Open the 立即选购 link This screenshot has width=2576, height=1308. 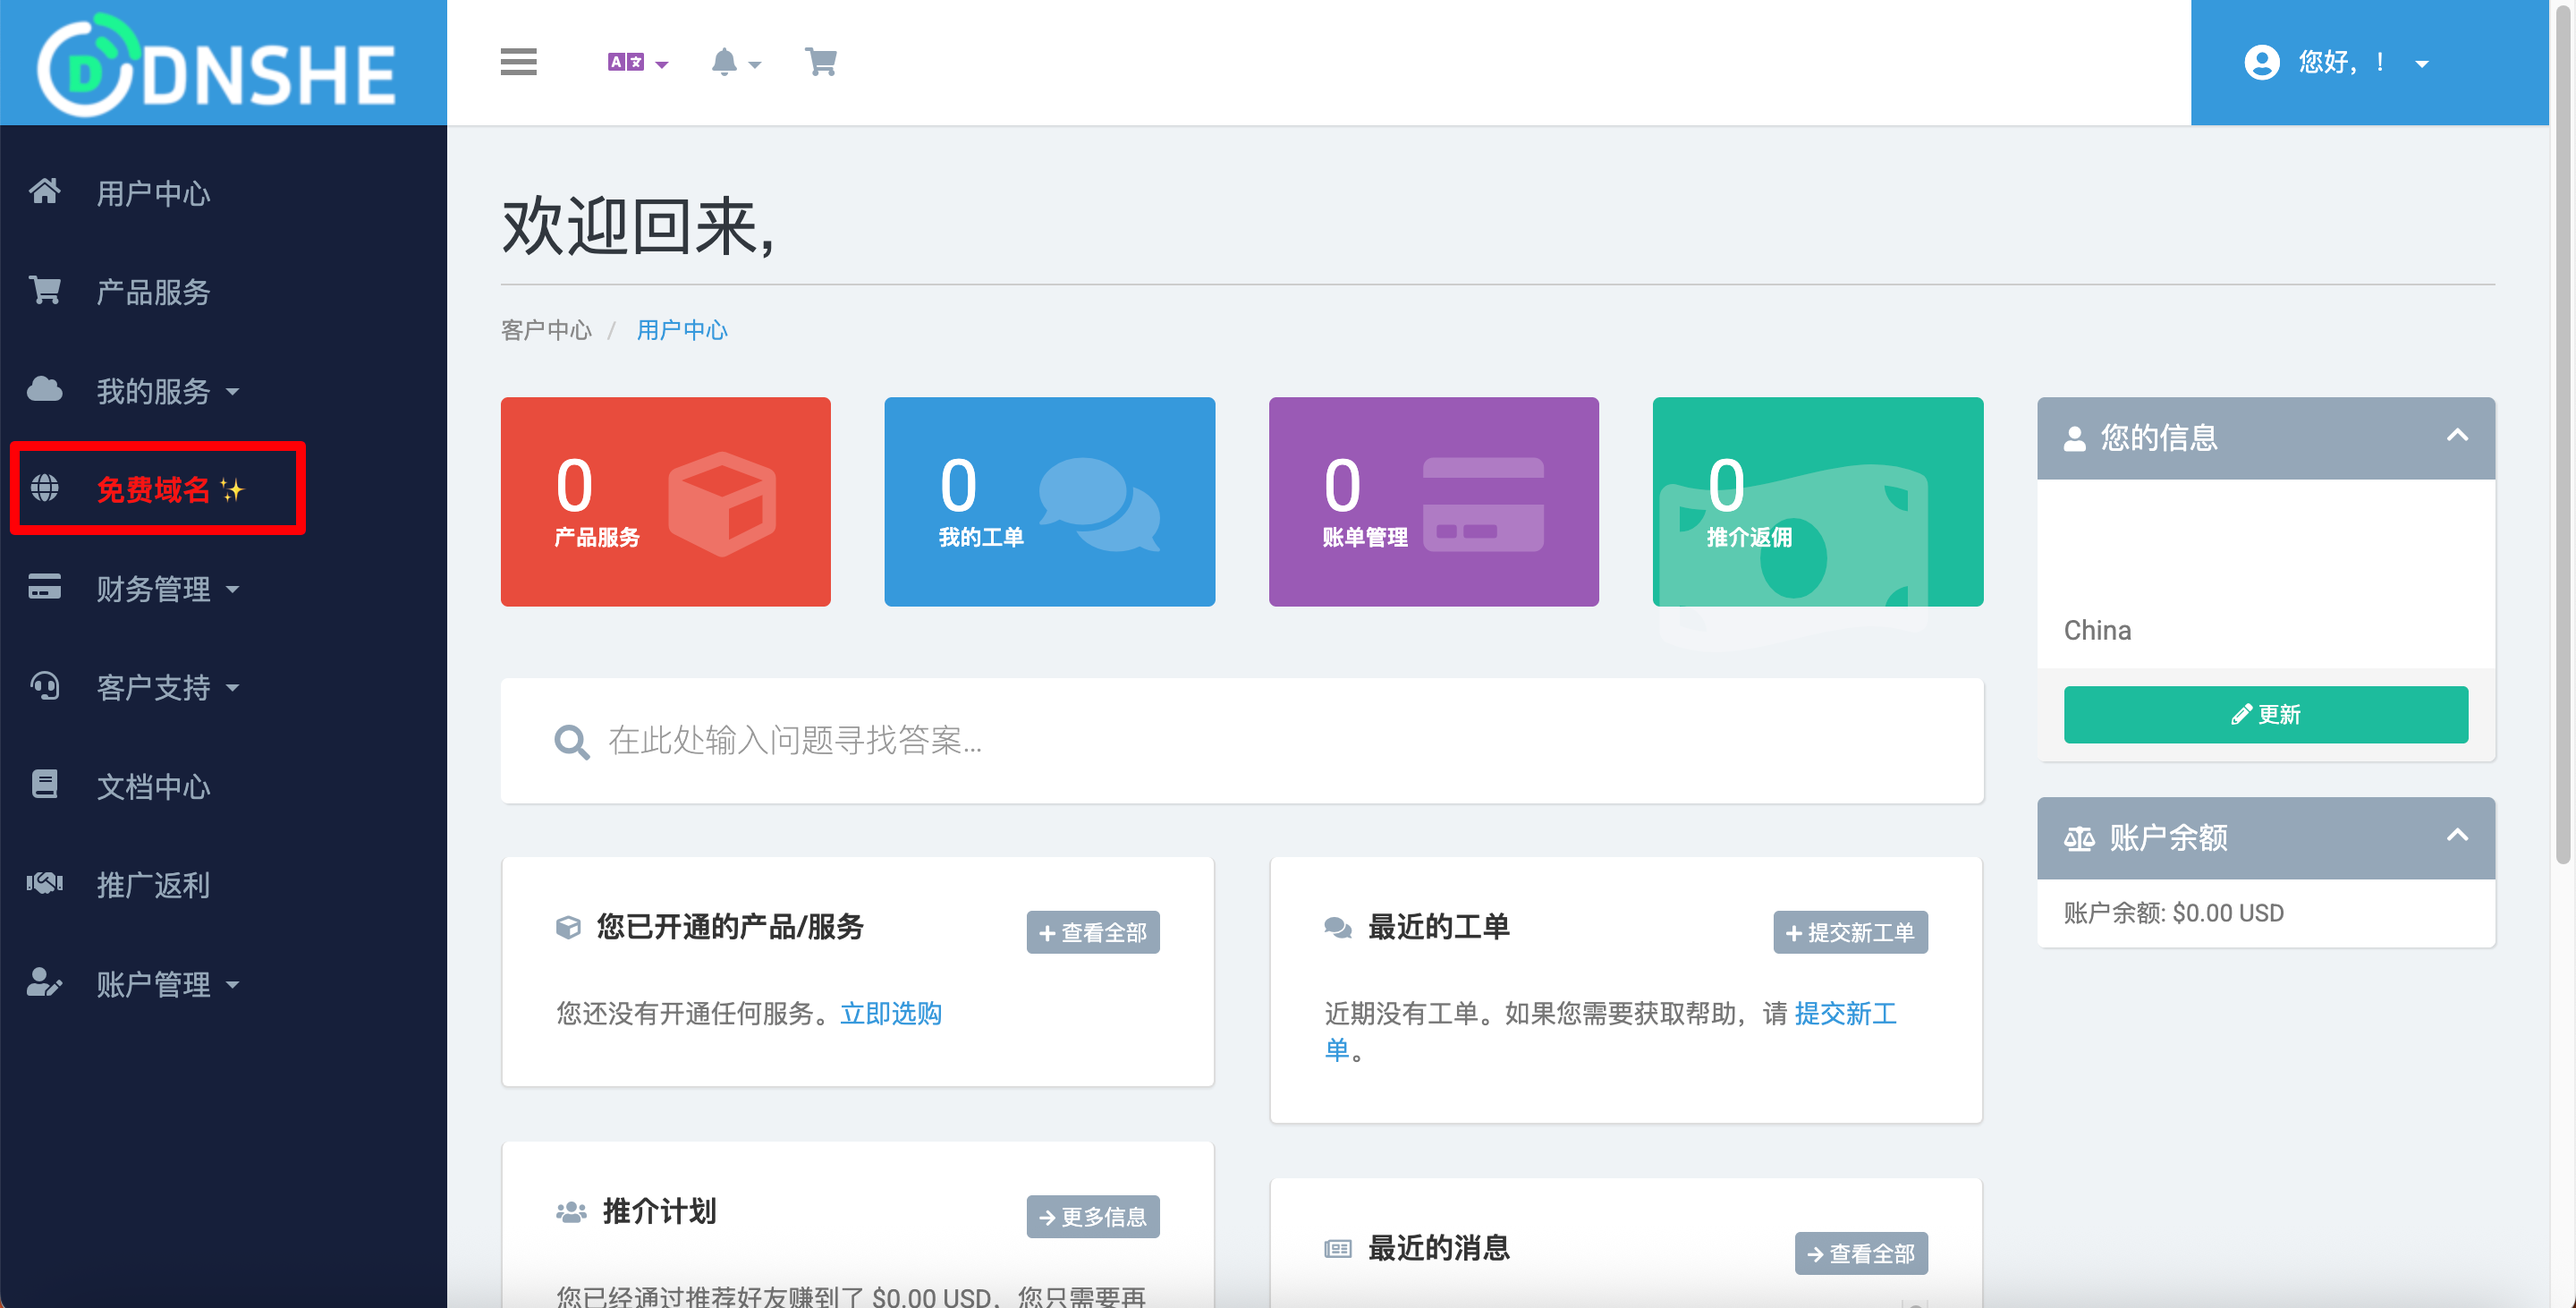point(890,1013)
